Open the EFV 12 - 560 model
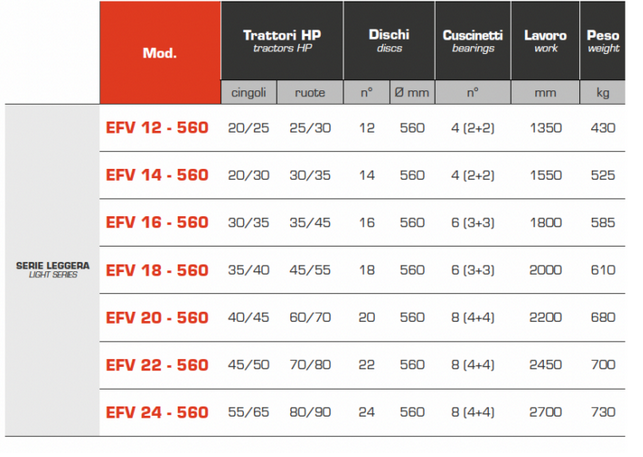This screenshot has width=643, height=457. coord(157,128)
